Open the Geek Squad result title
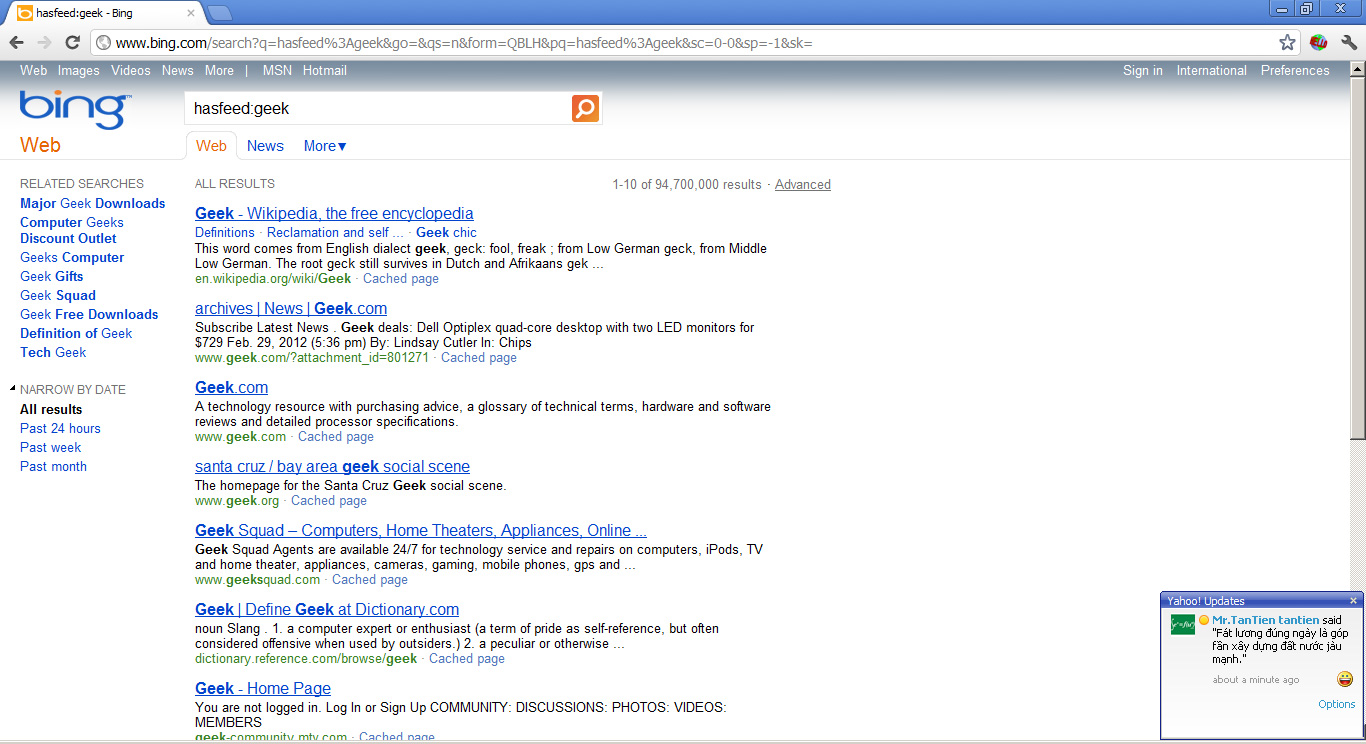This screenshot has width=1366, height=744. pos(421,531)
